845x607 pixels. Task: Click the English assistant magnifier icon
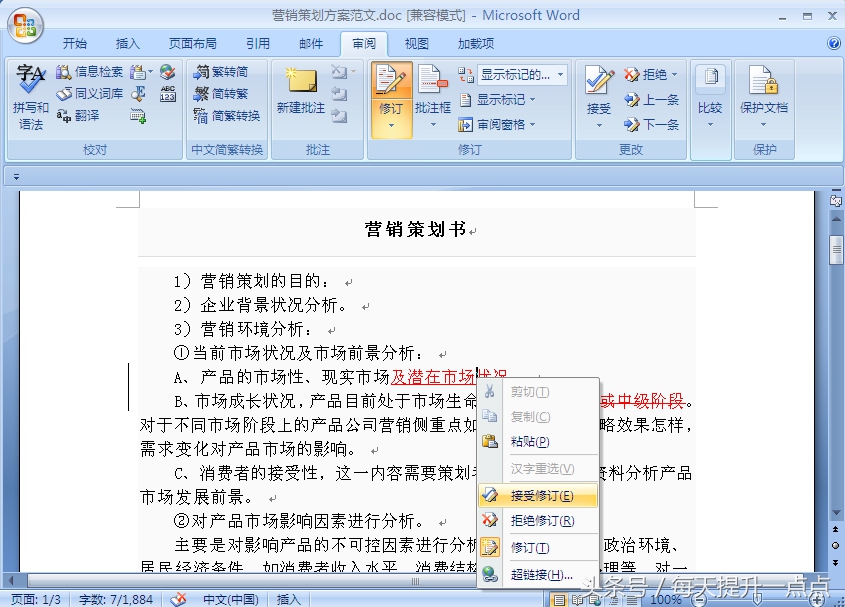138,94
